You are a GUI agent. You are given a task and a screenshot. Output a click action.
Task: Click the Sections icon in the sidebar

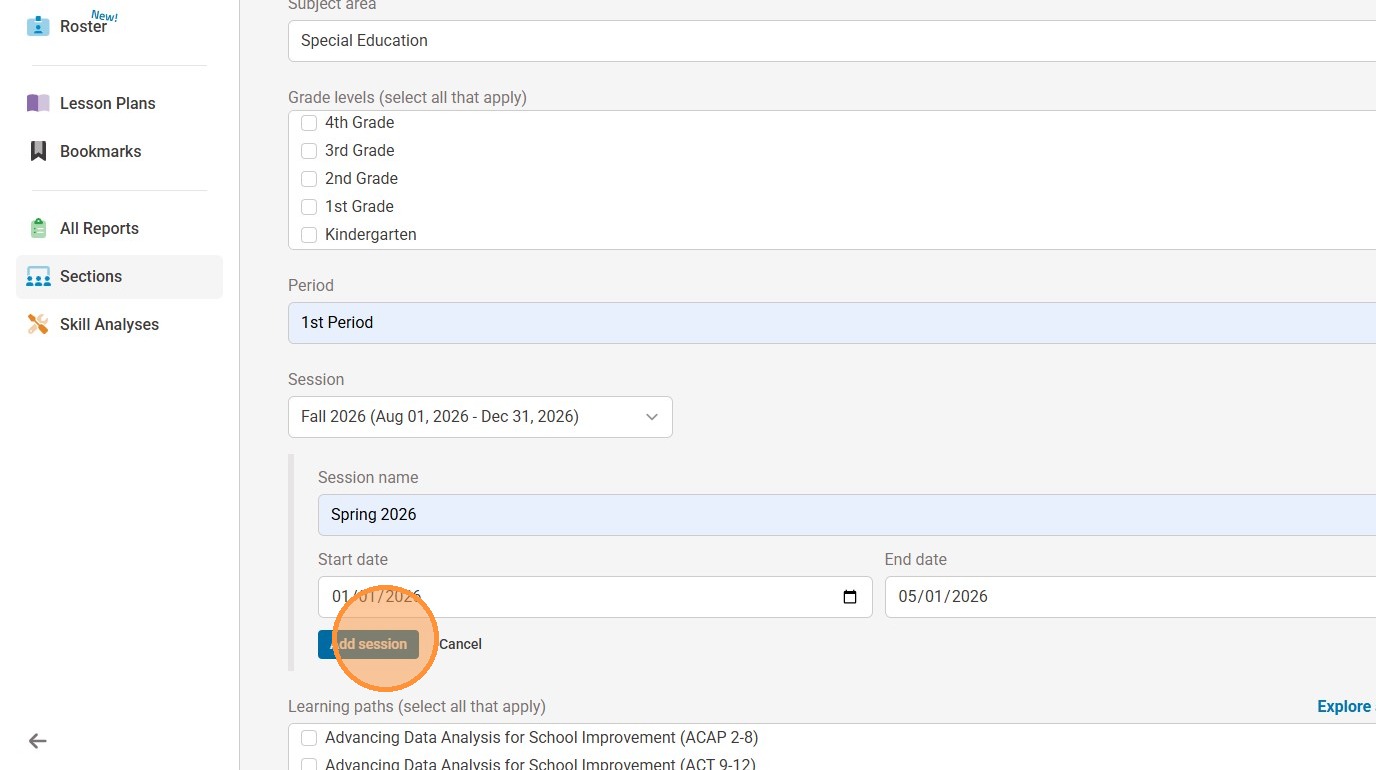point(38,276)
